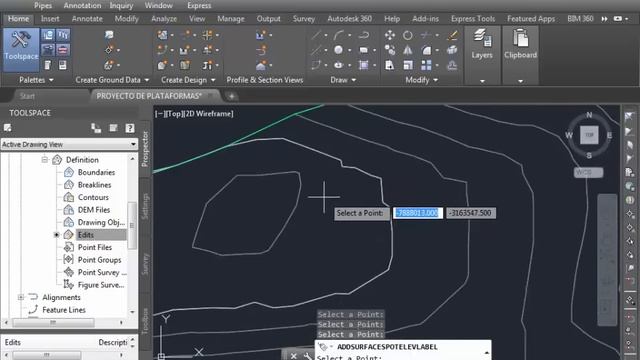Click the Toolspace button in ribbon
The width and height of the screenshot is (640, 360).
click(21, 49)
